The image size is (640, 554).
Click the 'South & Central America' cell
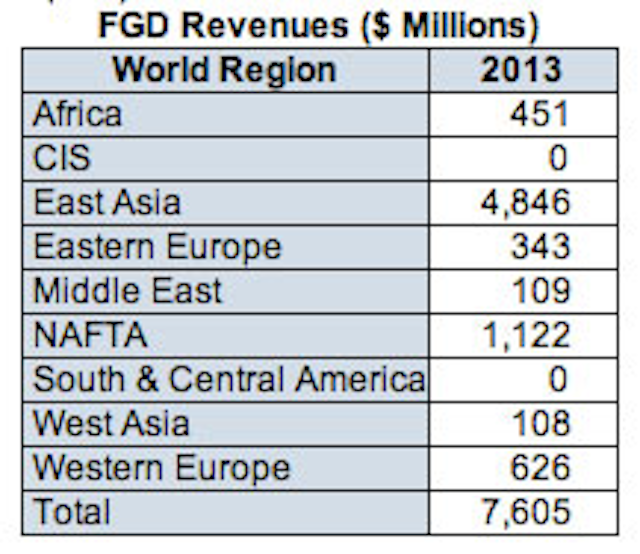[229, 379]
